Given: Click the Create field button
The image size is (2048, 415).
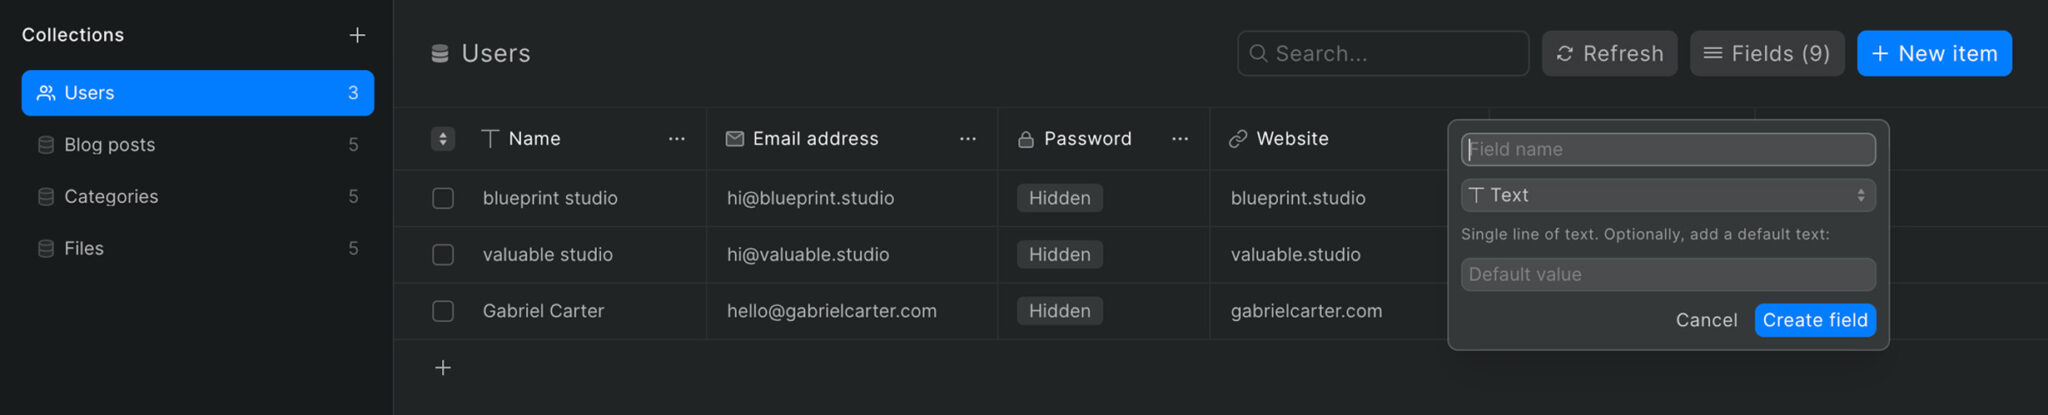Looking at the screenshot, I should tap(1815, 320).
